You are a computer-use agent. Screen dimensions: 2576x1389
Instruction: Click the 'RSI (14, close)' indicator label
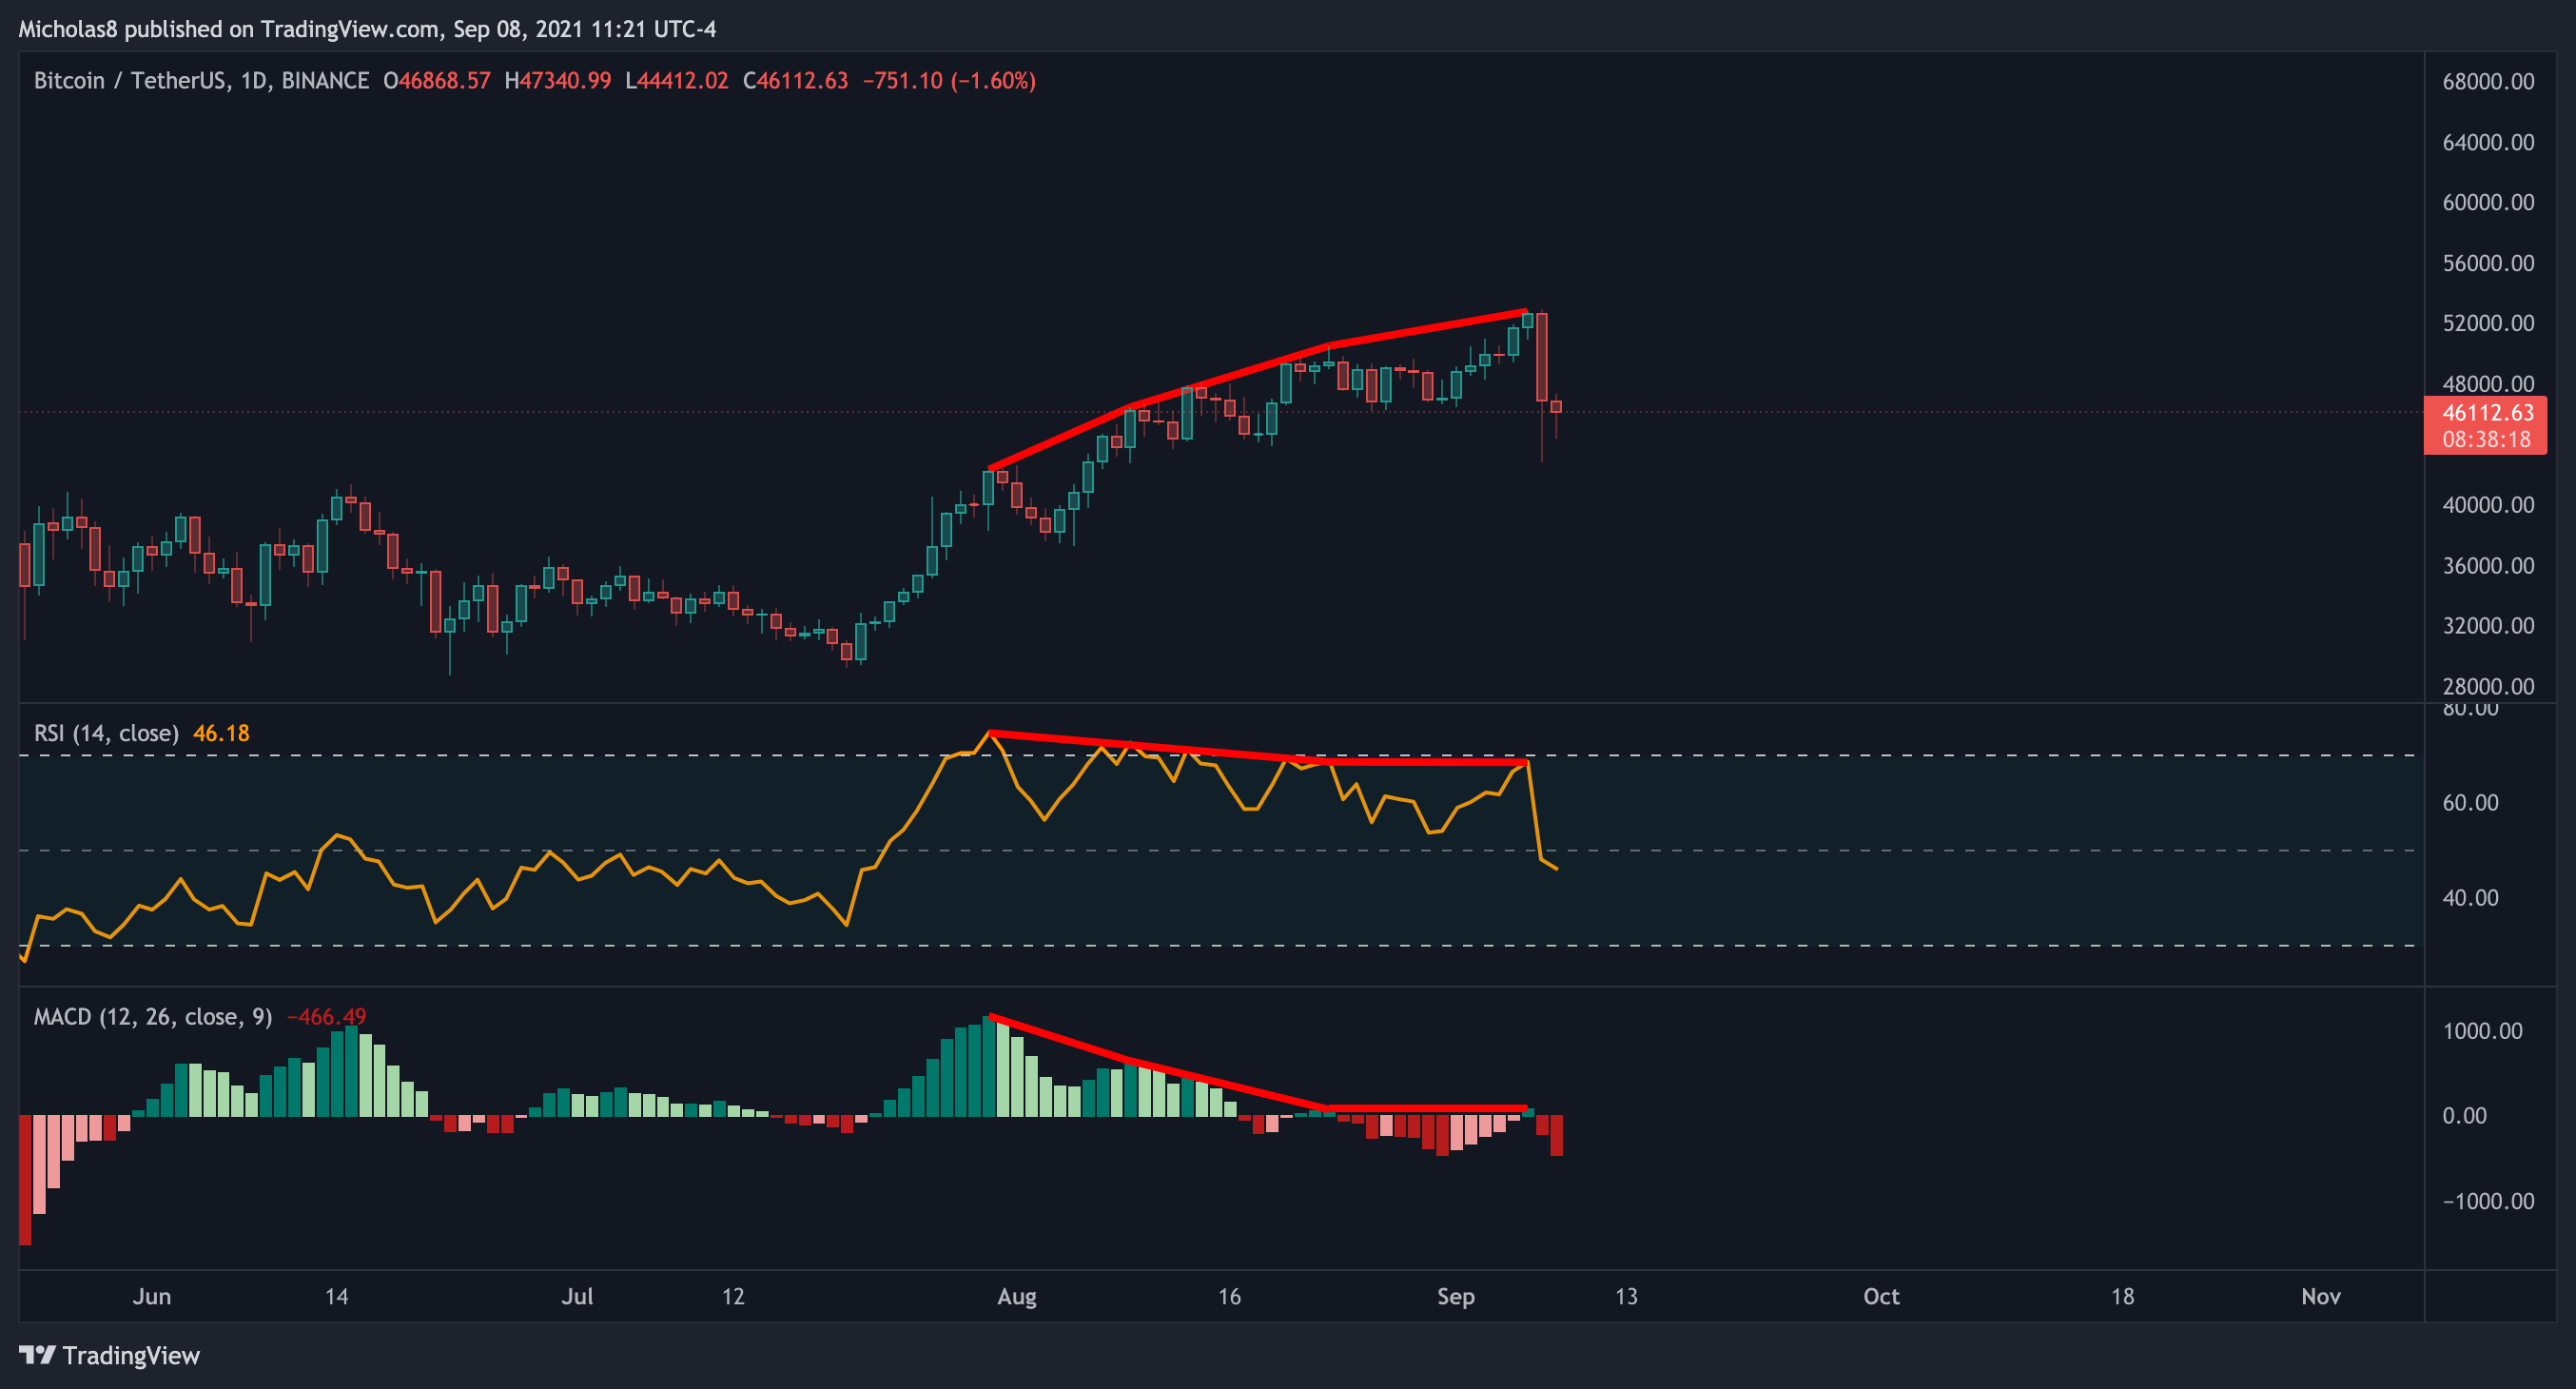coord(106,733)
